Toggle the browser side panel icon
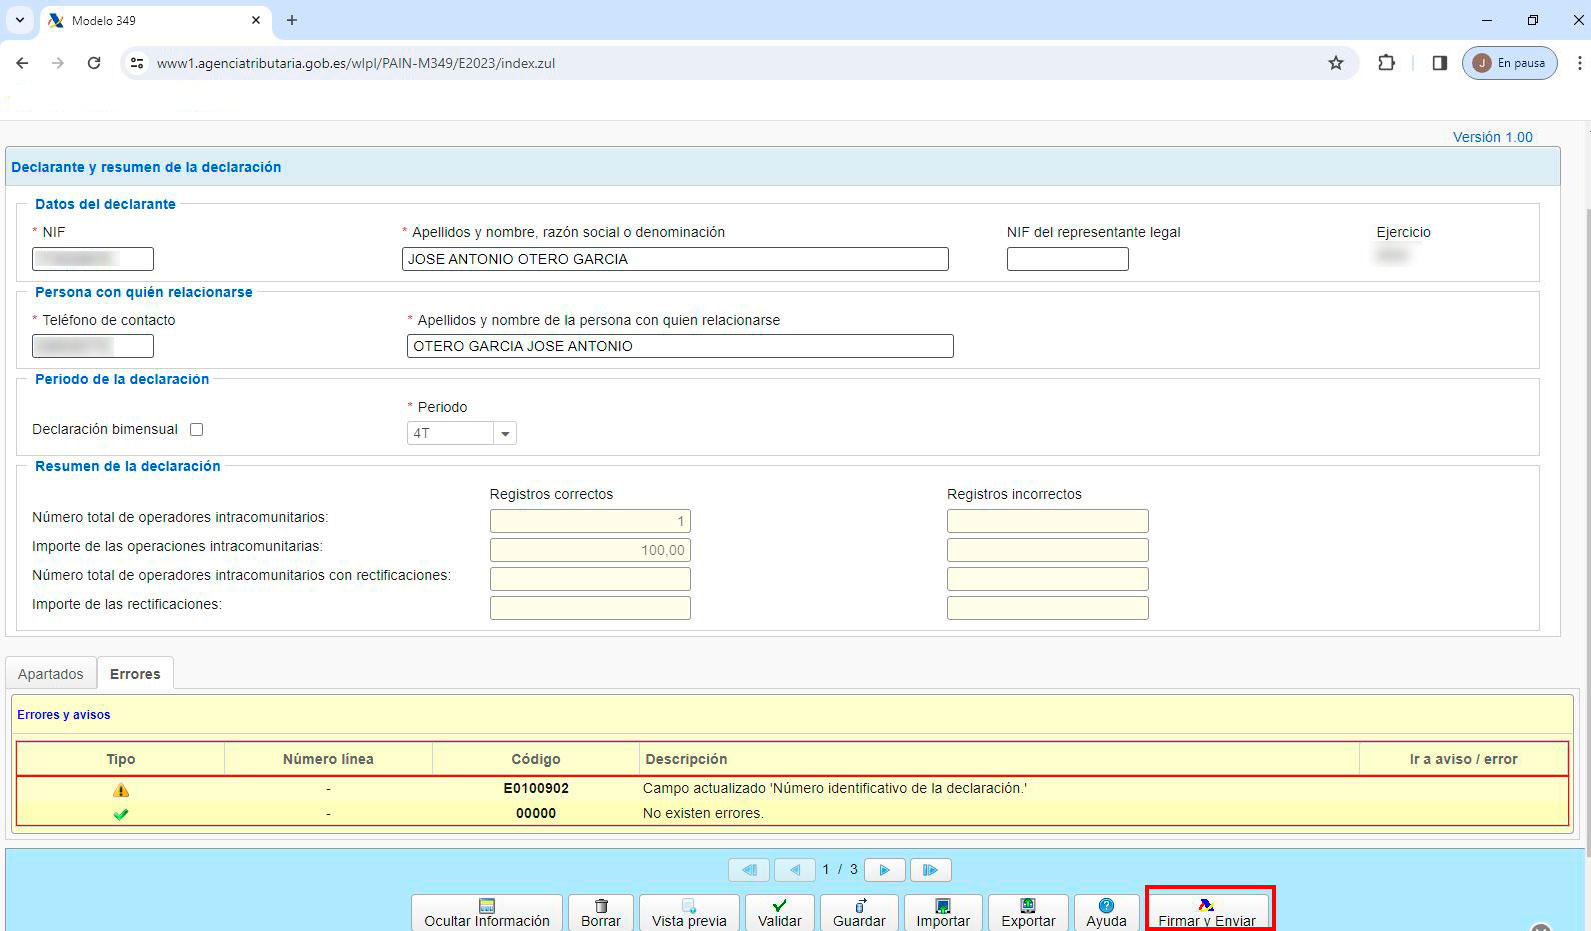The height and width of the screenshot is (931, 1591). coord(1440,63)
